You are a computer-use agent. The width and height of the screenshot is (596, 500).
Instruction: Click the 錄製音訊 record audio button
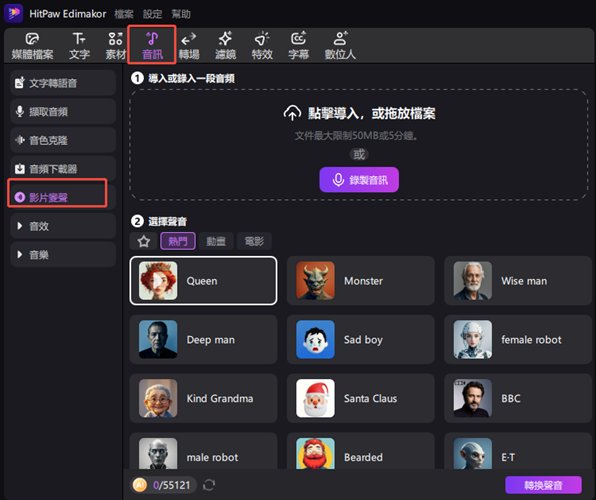[x=359, y=179]
